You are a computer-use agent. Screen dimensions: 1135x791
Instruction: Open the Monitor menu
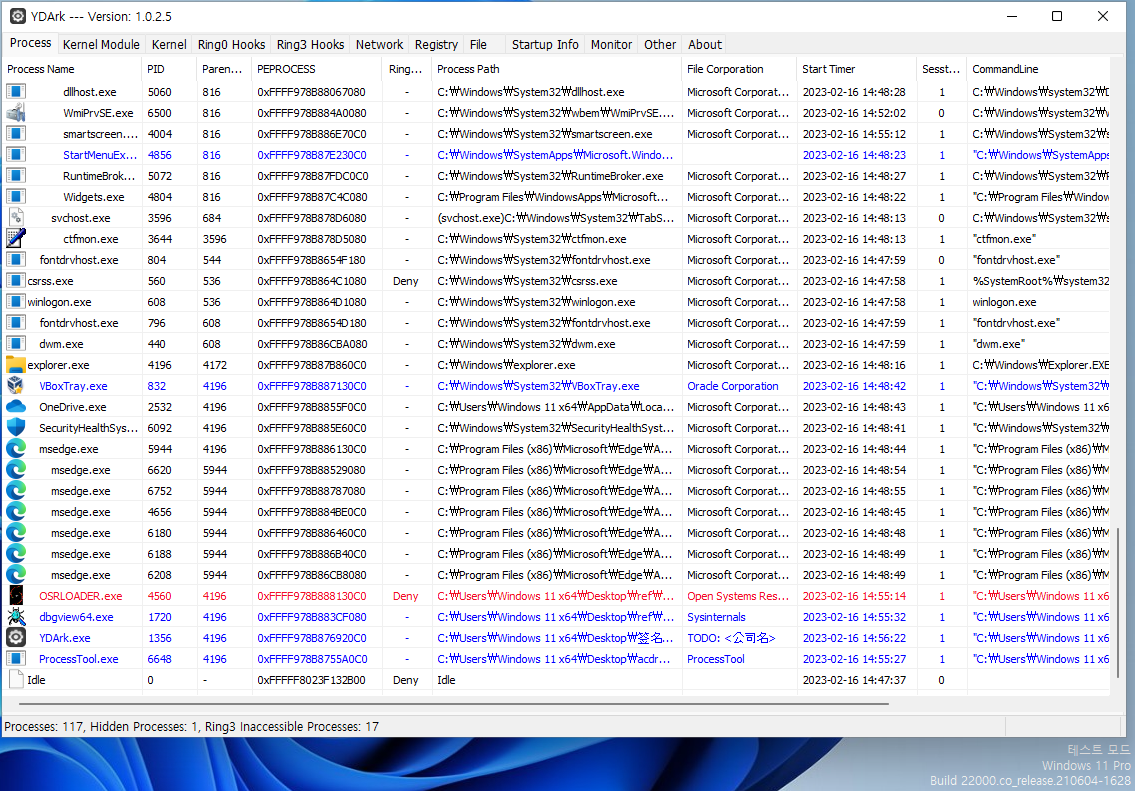tap(610, 44)
